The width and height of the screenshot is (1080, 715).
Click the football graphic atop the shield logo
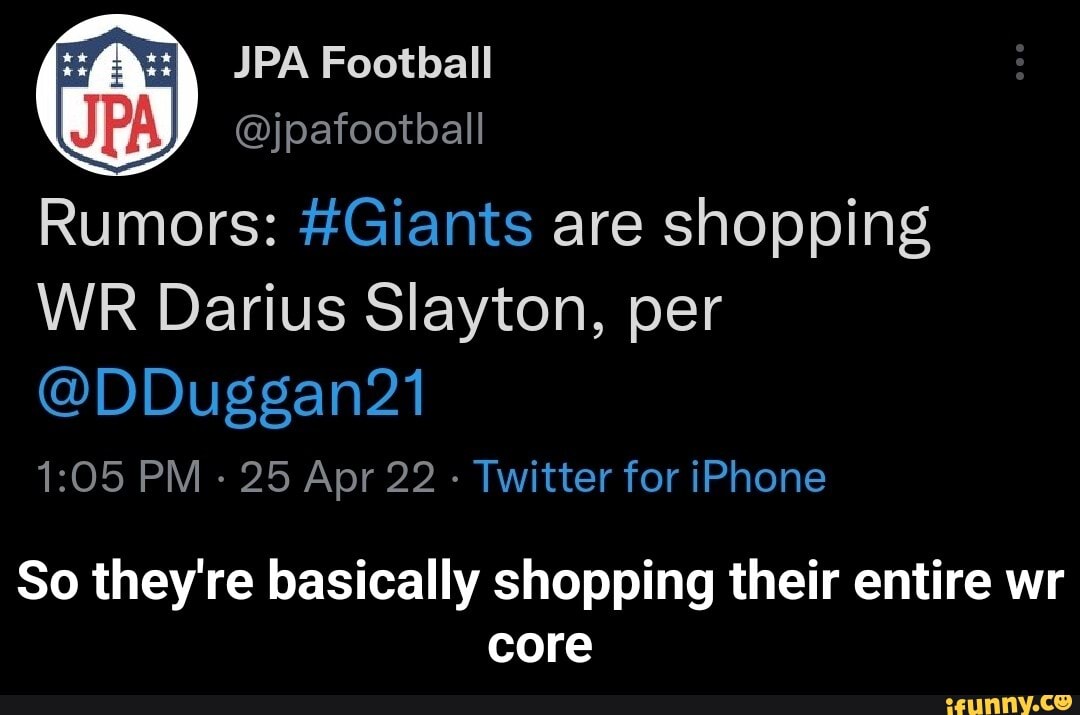pyautogui.click(x=116, y=65)
